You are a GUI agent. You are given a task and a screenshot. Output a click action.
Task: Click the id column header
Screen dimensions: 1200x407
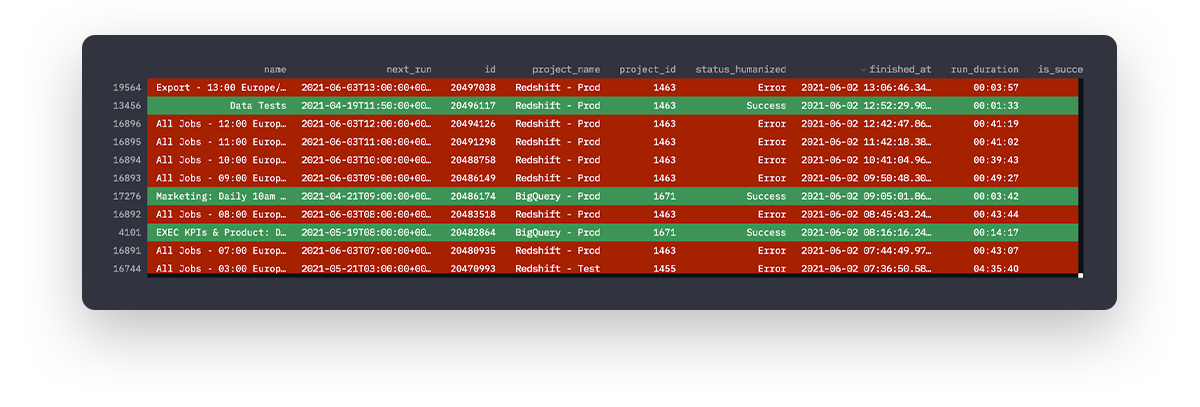(x=490, y=70)
